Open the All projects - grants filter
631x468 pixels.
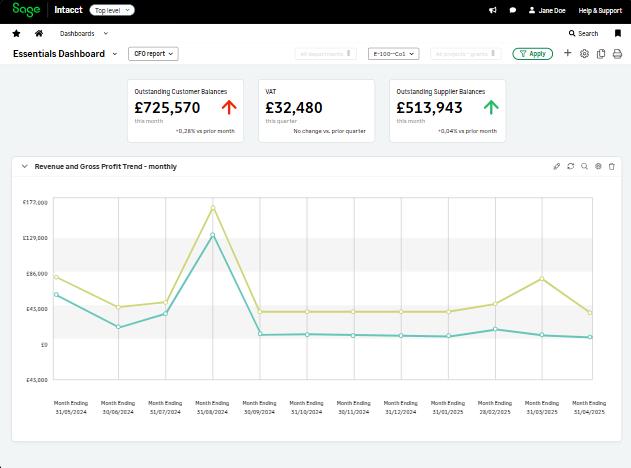466,54
